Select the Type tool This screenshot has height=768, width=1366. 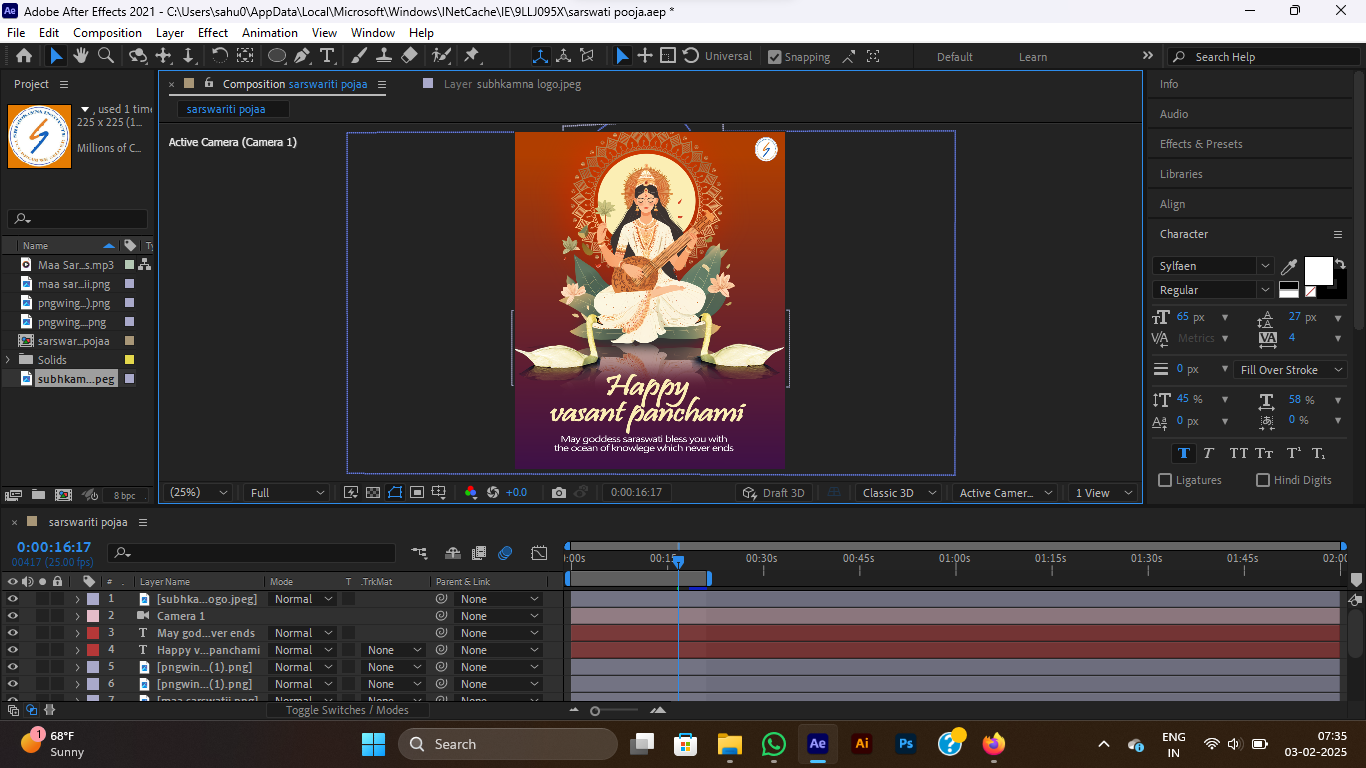[326, 56]
